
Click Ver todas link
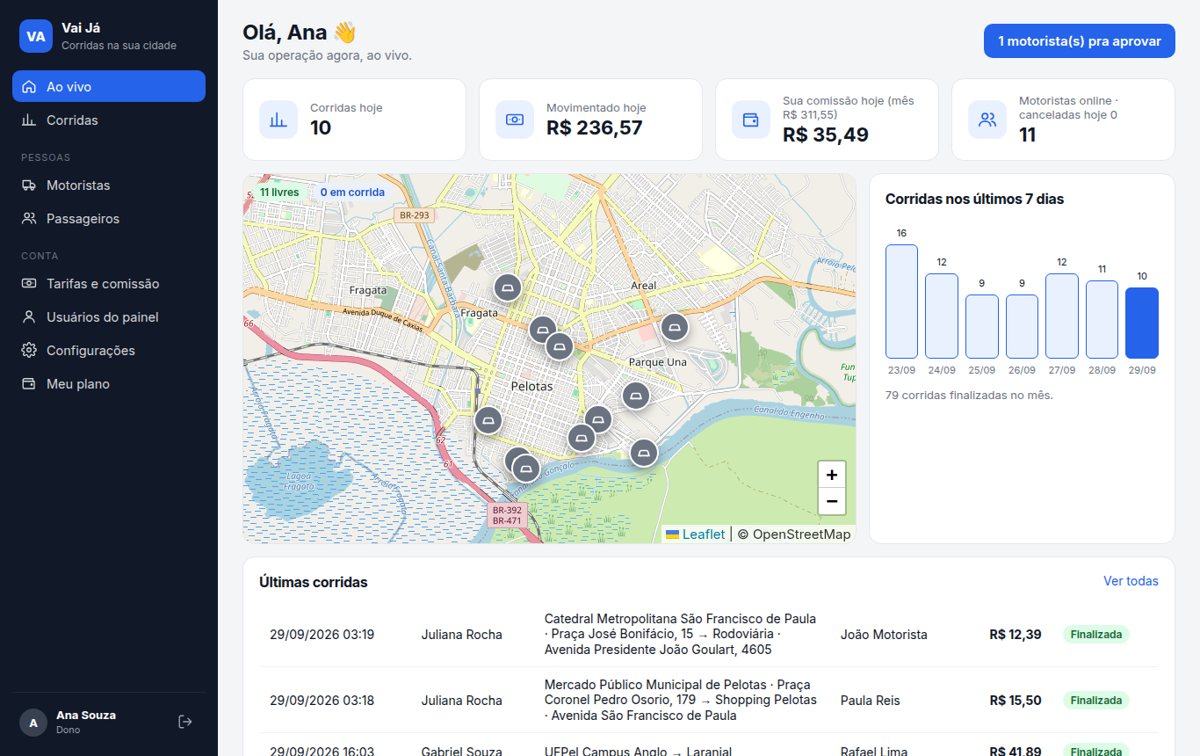tap(1131, 581)
